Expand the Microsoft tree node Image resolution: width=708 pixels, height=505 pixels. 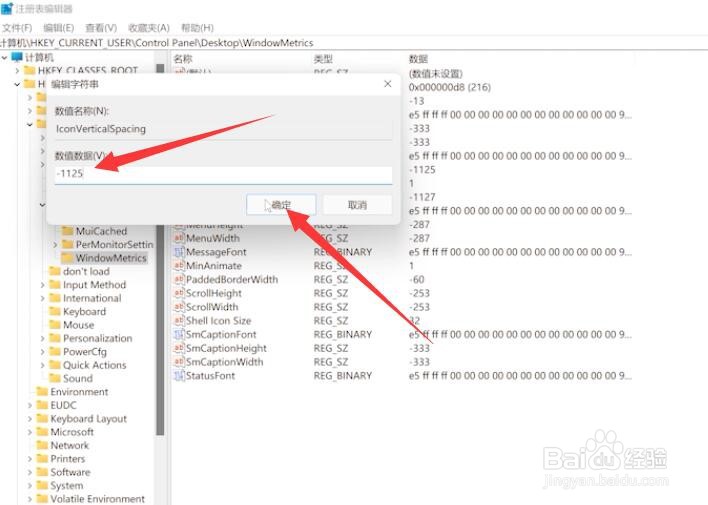tap(30, 432)
